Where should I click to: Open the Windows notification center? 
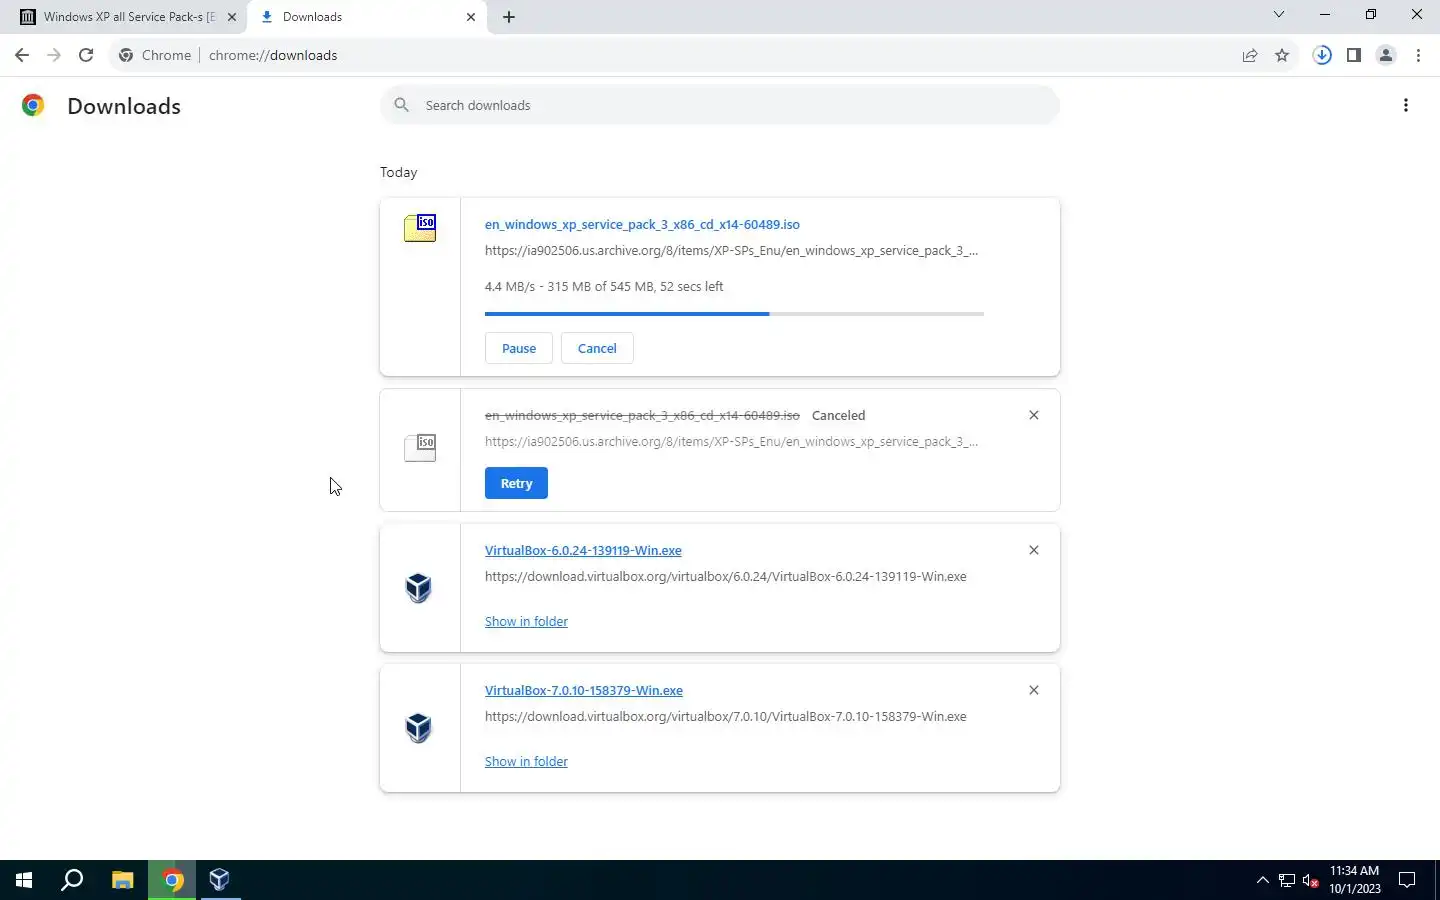point(1407,880)
